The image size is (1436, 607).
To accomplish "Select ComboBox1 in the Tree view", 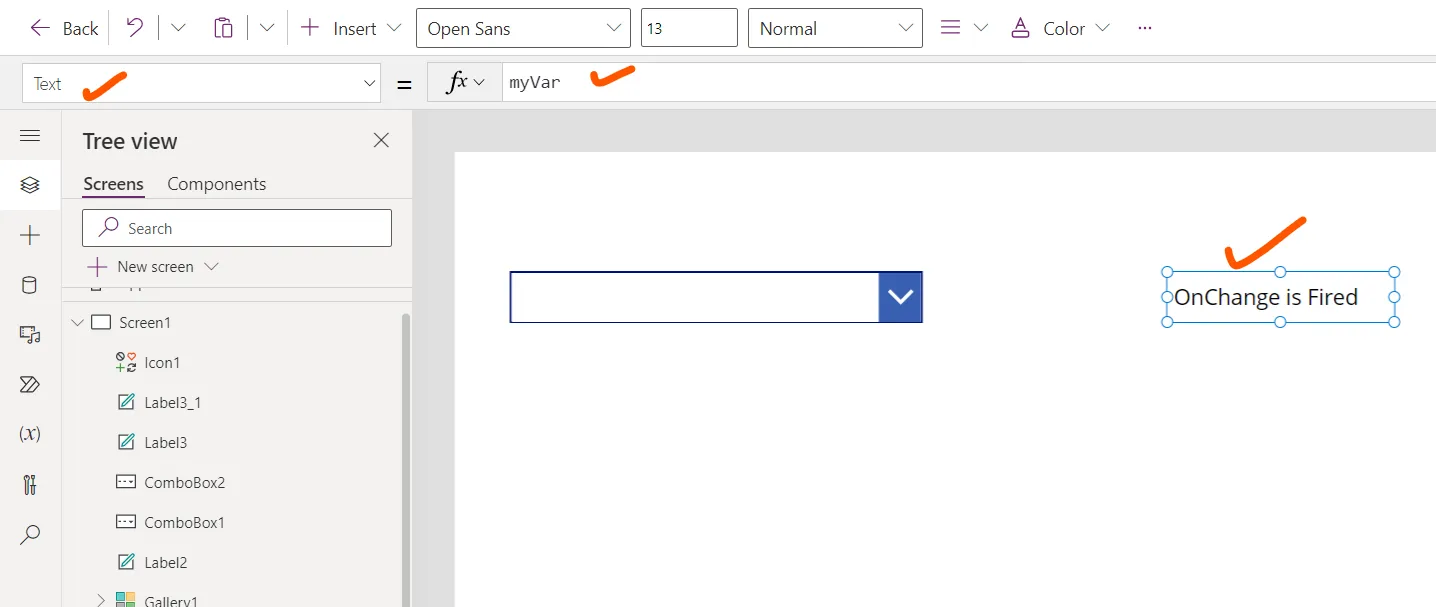I will [184, 521].
